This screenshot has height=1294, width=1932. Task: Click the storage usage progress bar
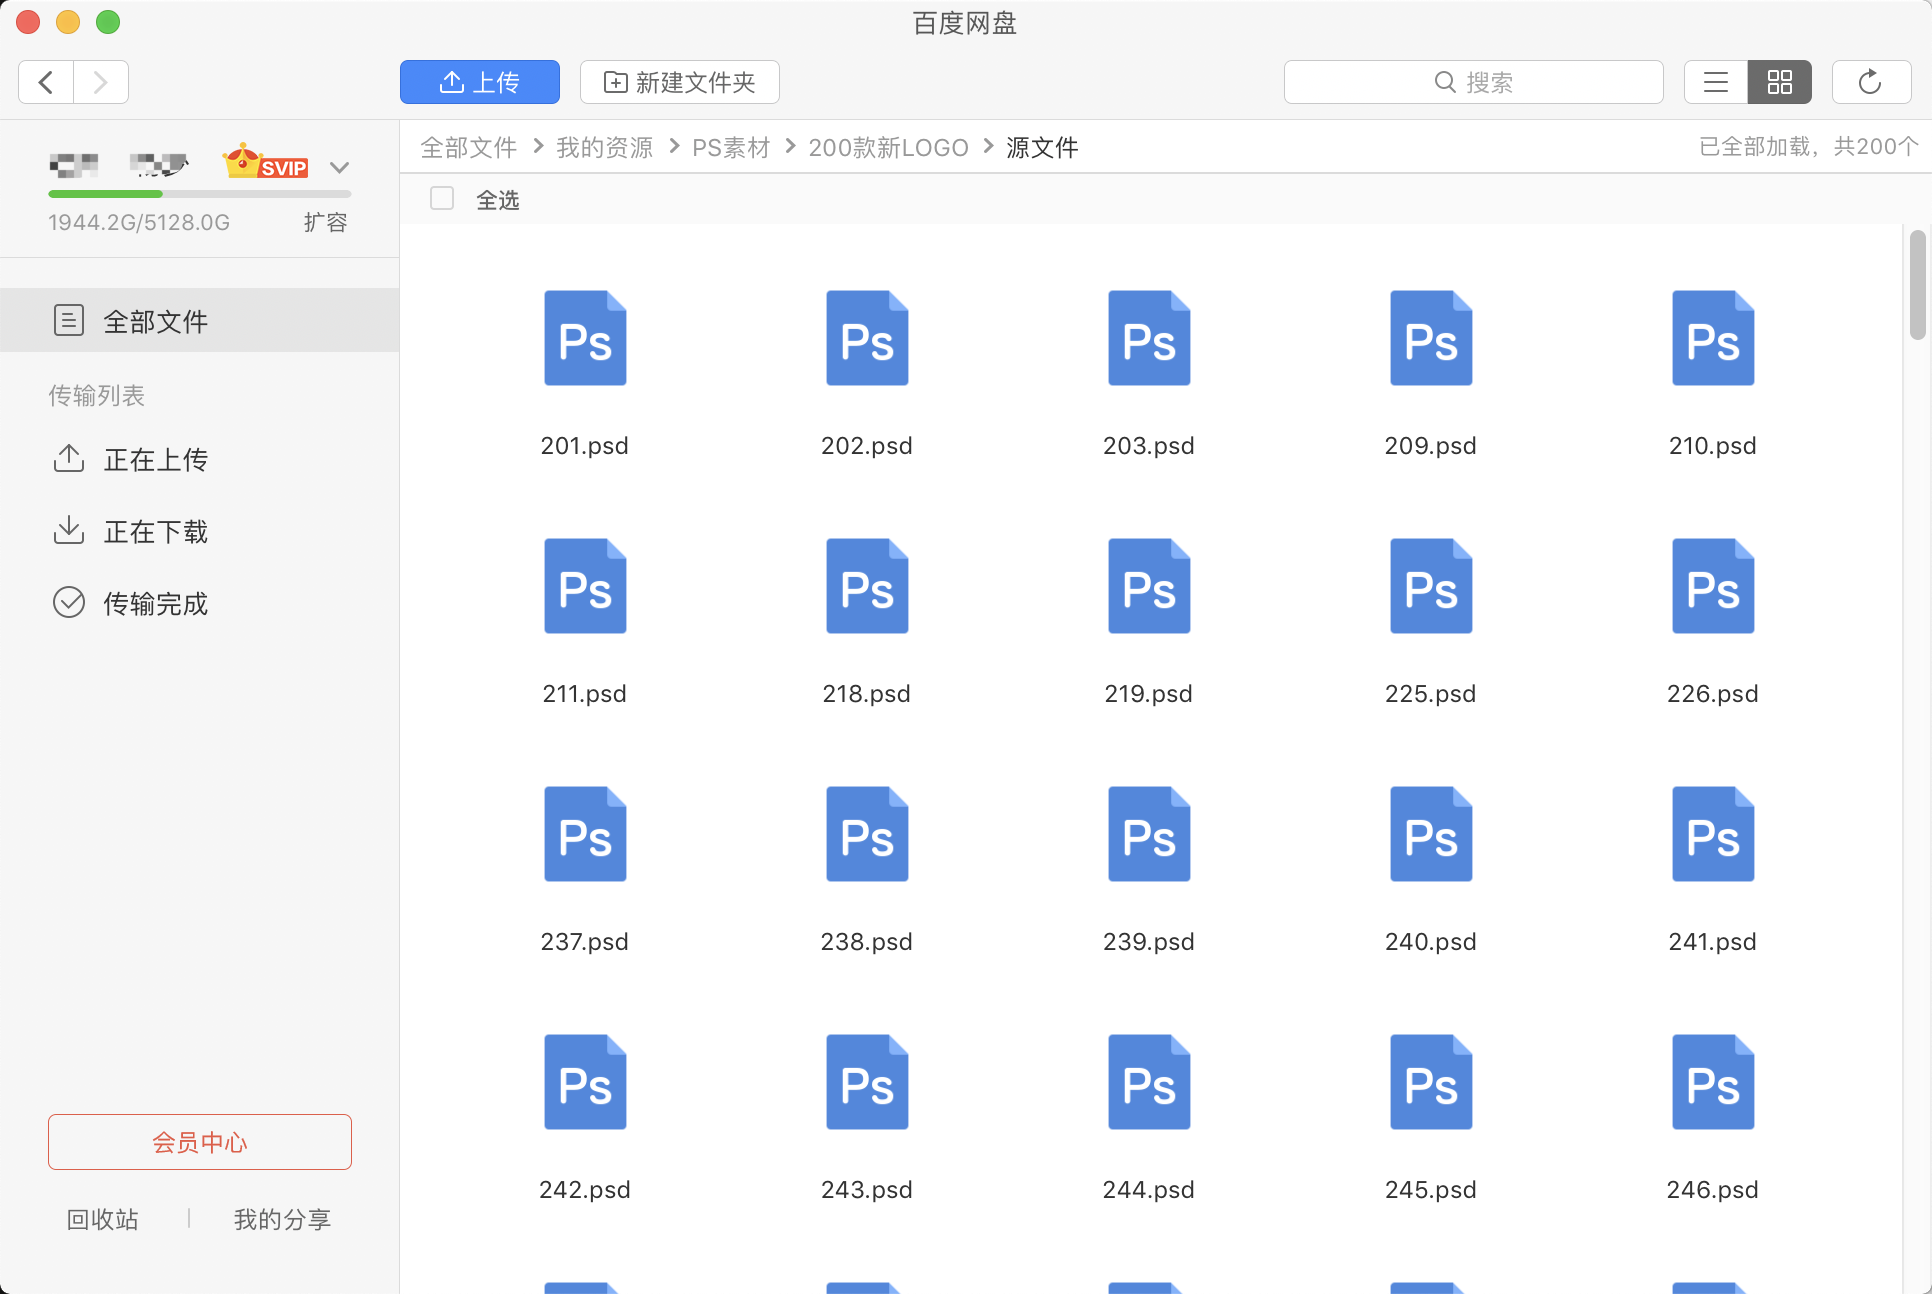(x=200, y=193)
